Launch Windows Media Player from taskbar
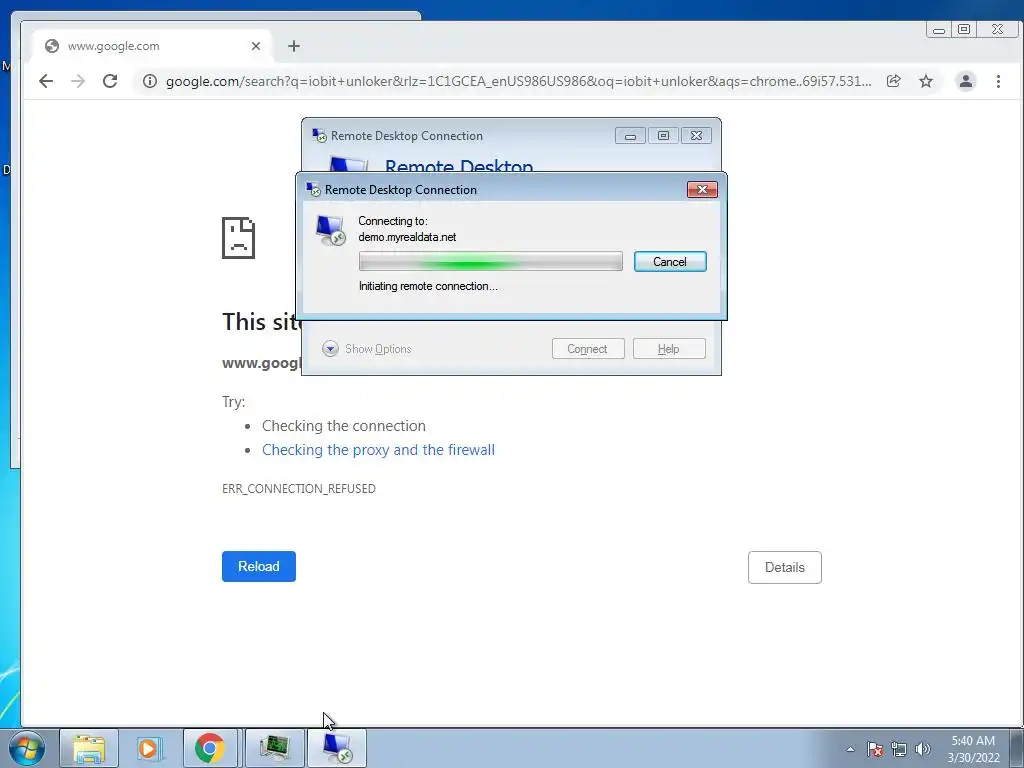 click(x=148, y=748)
